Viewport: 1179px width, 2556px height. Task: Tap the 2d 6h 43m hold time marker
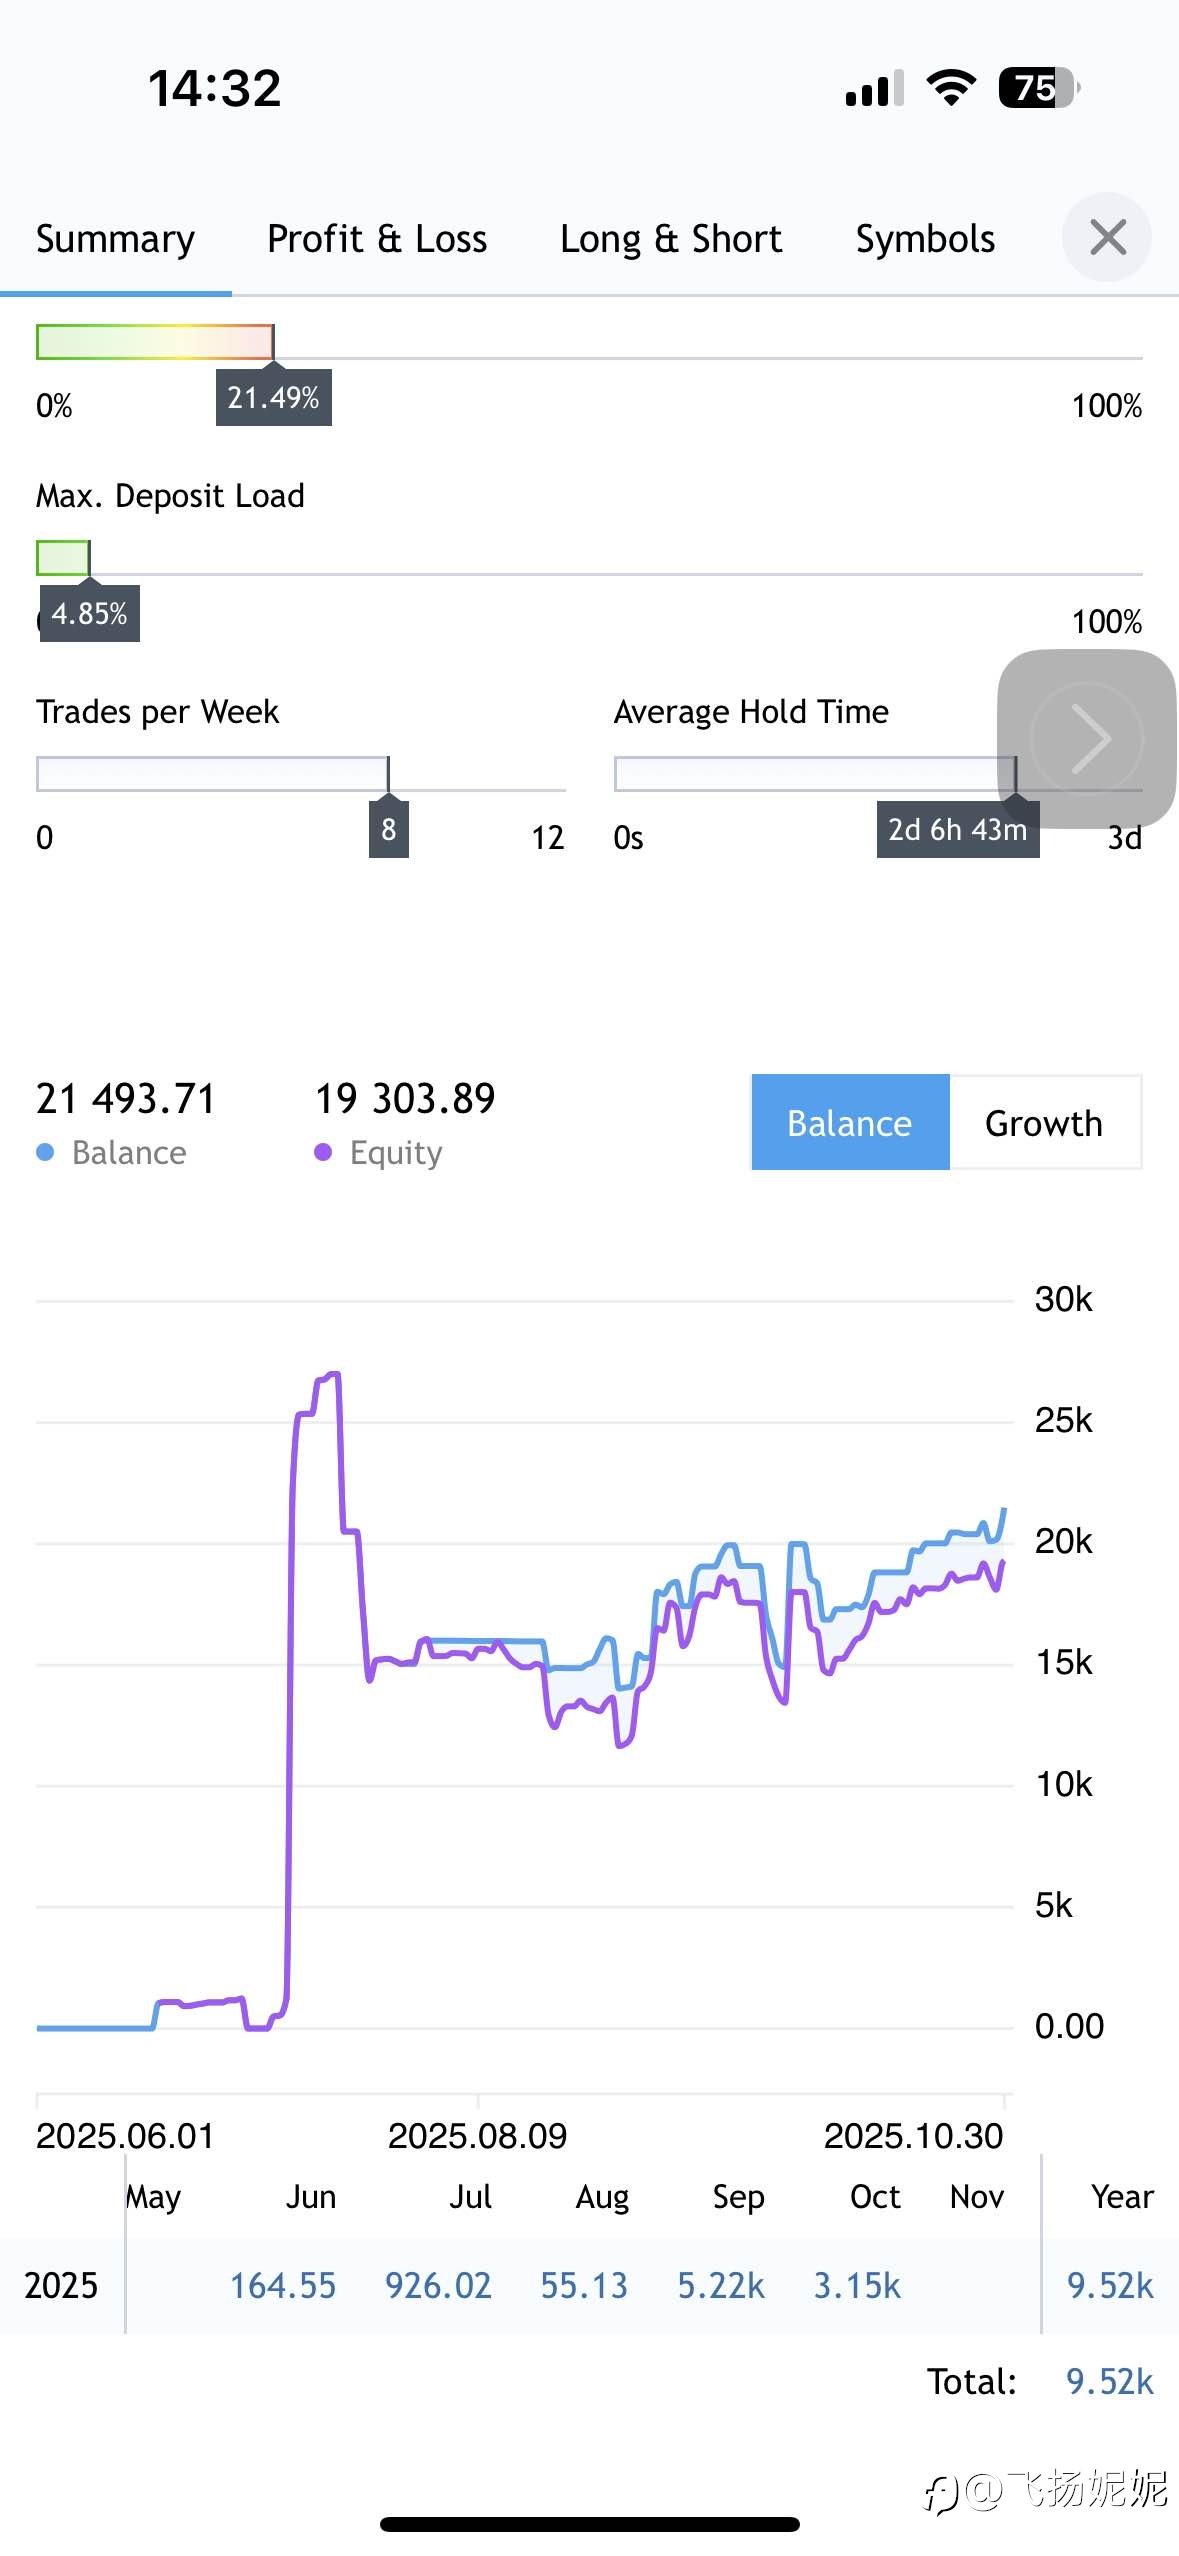click(x=957, y=830)
